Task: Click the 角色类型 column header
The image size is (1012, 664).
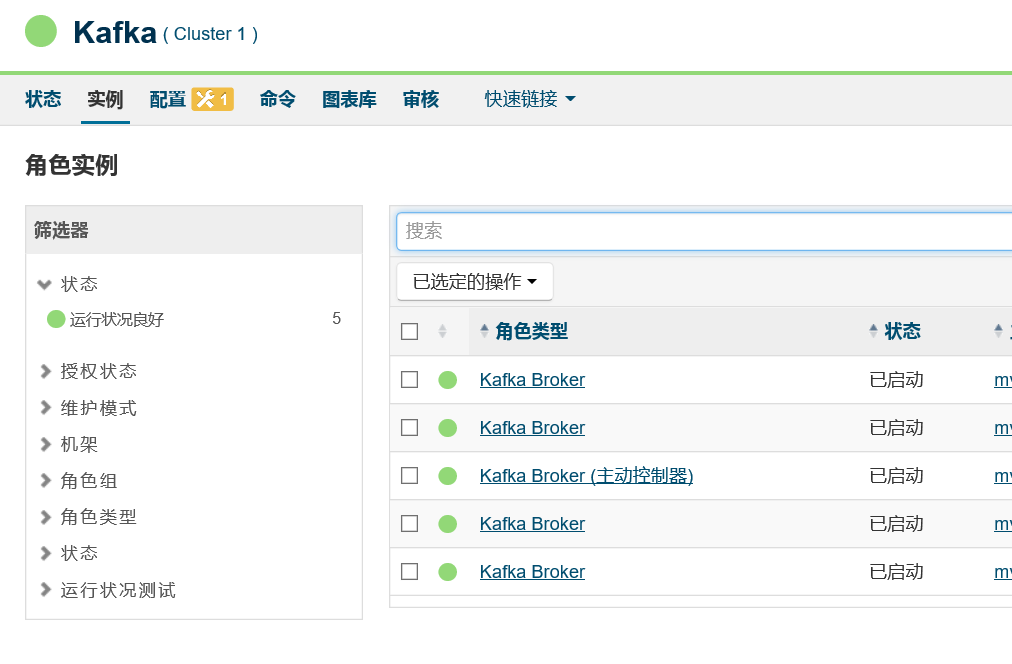Action: (531, 331)
